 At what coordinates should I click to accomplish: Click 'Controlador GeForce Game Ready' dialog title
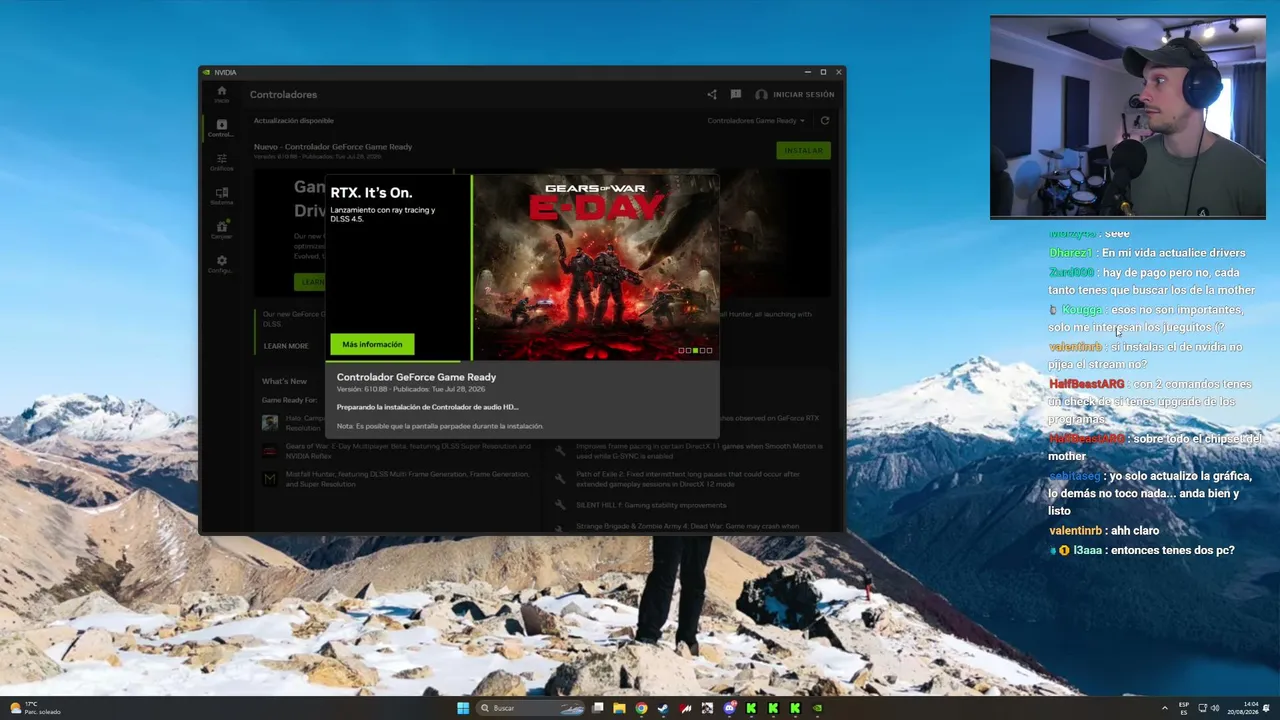[416, 377]
